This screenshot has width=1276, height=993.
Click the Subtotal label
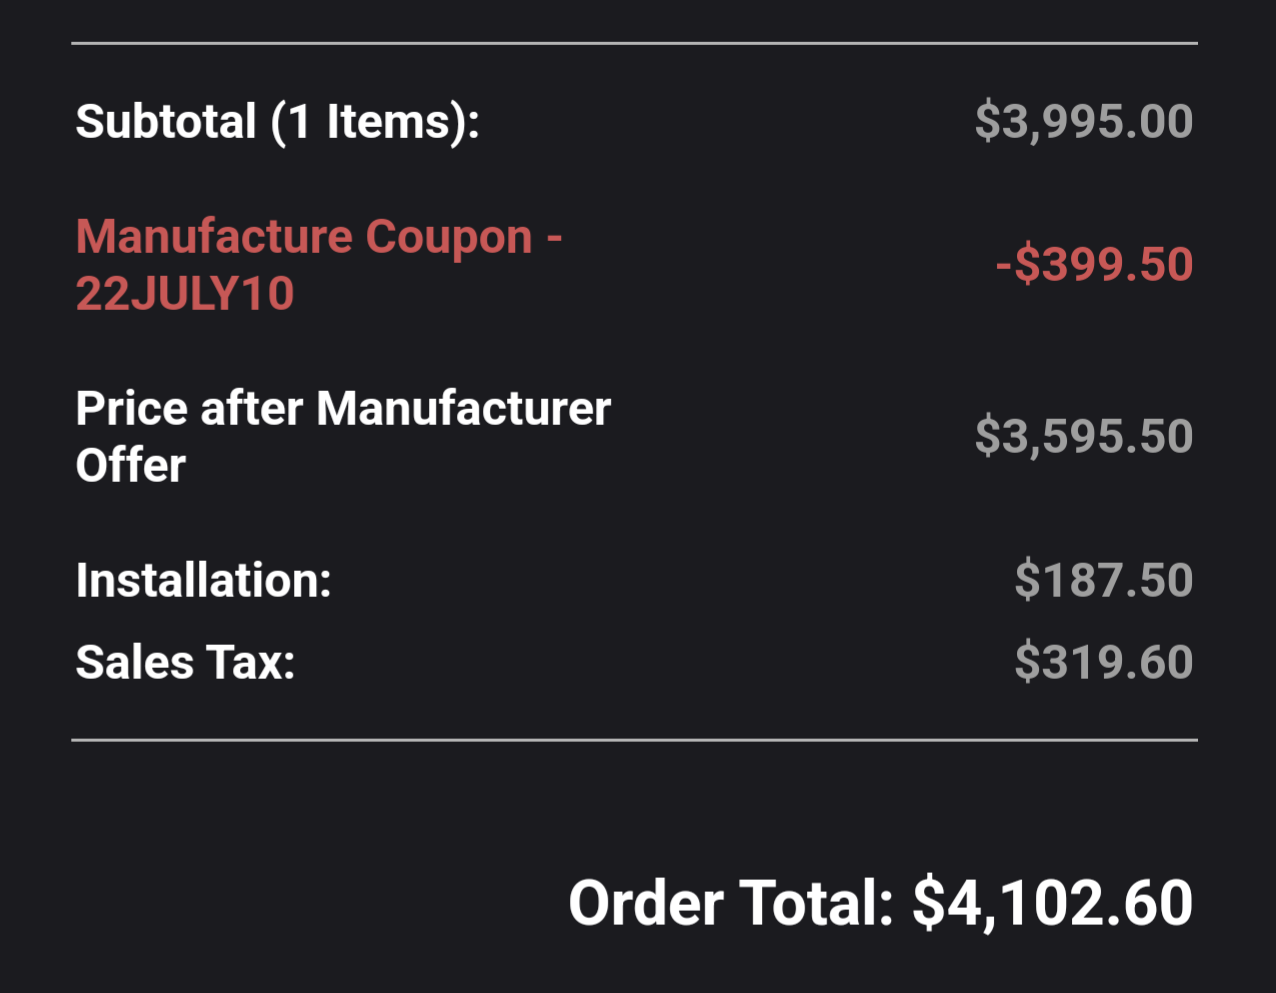pyautogui.click(x=166, y=122)
